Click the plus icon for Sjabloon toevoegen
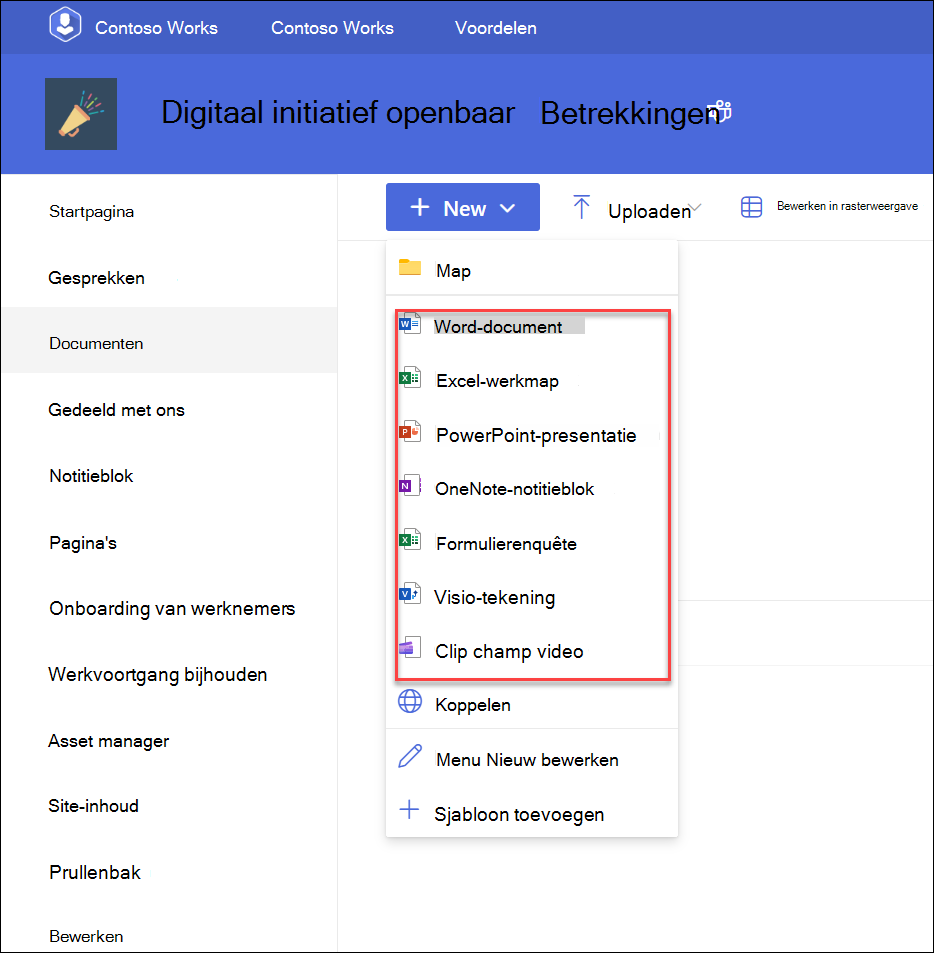The width and height of the screenshot is (934, 953). 409,810
